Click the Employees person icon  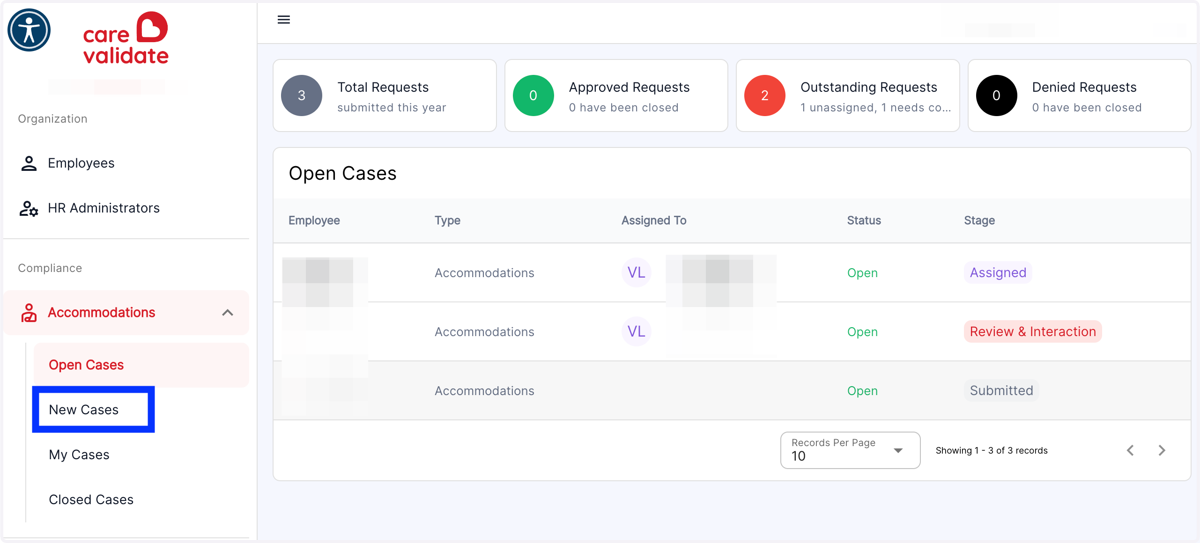point(29,163)
